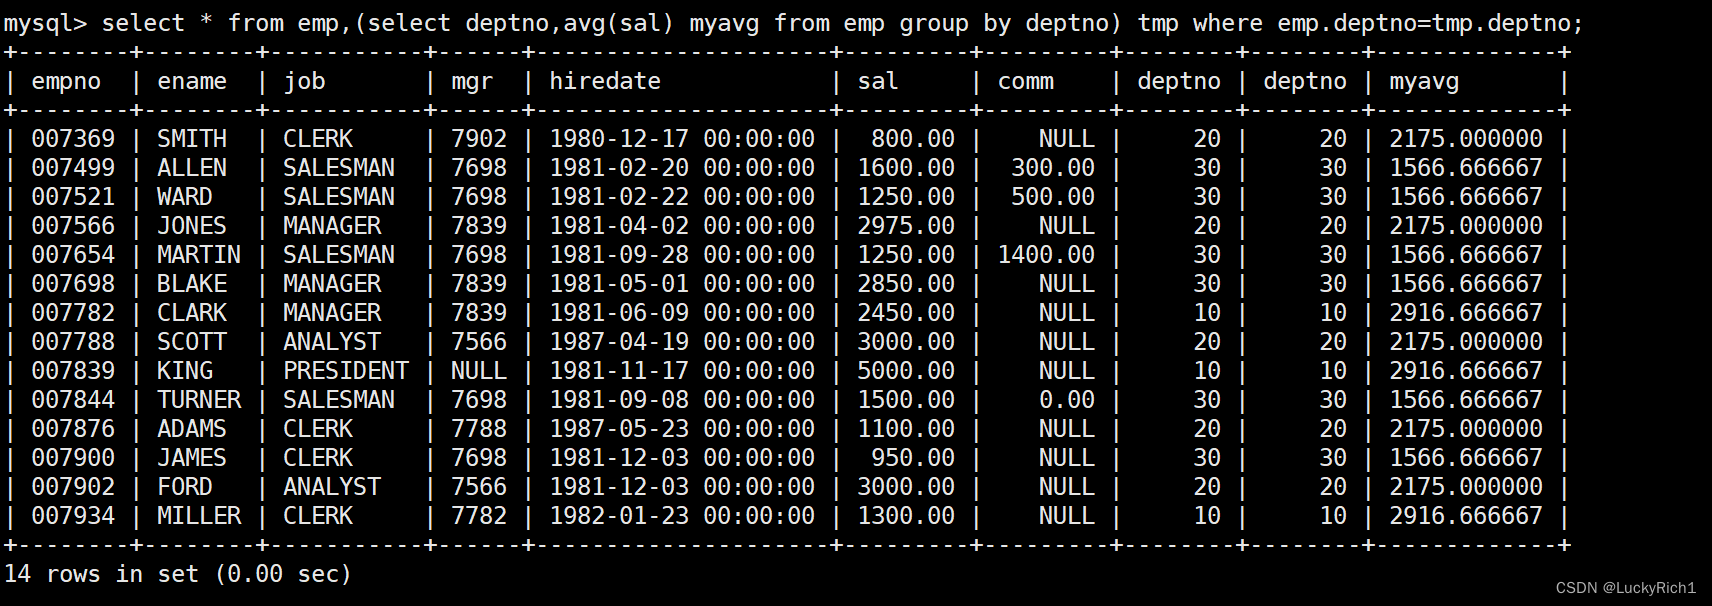Click the NULL value in mgr column

pyautogui.click(x=478, y=371)
